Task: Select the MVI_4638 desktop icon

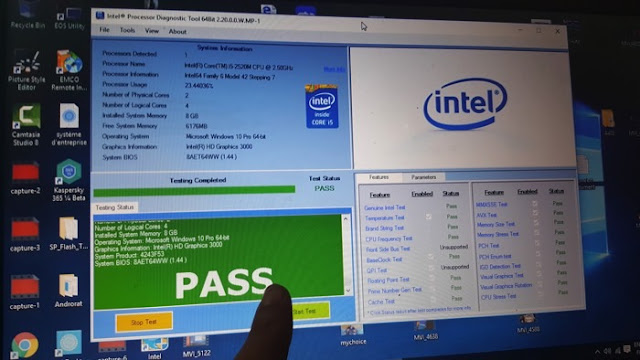Action: tap(425, 330)
